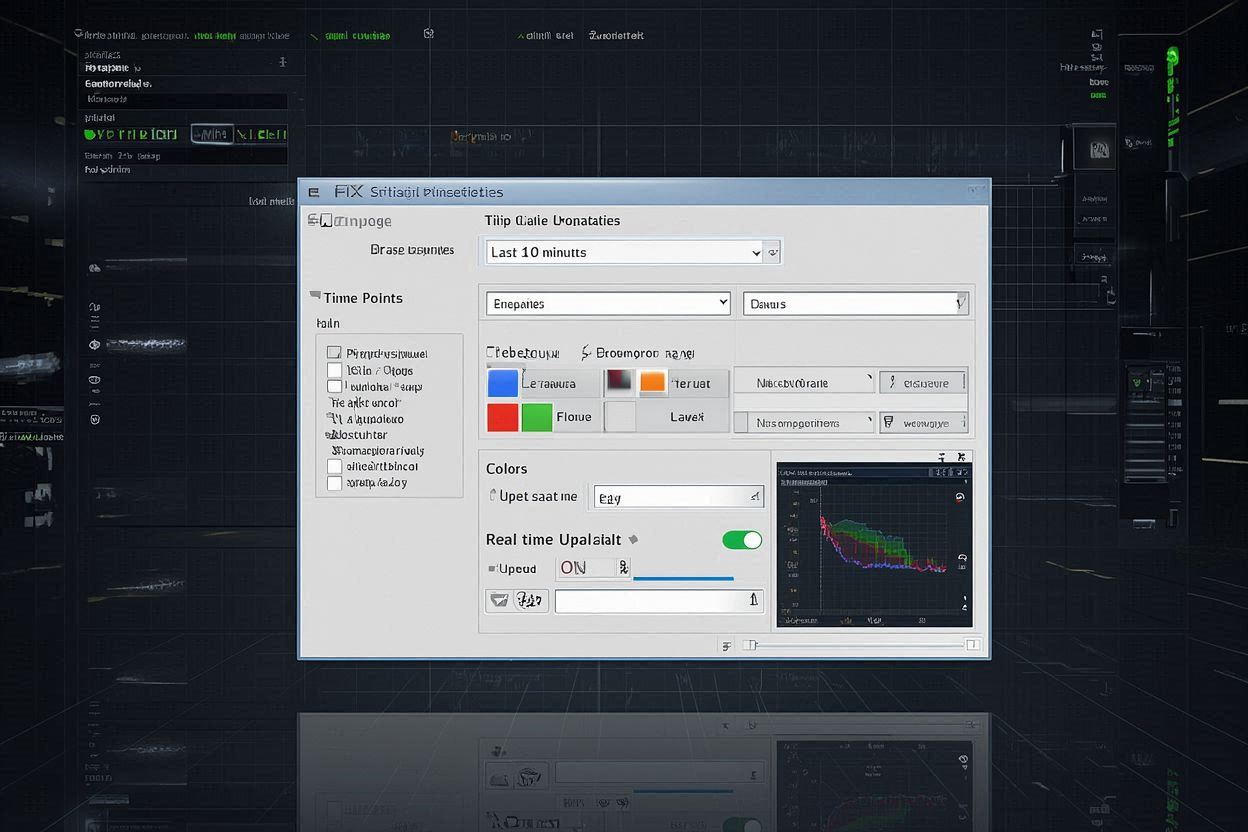Tick the last checkbox in Time Points list
The height and width of the screenshot is (832, 1248).
(334, 483)
